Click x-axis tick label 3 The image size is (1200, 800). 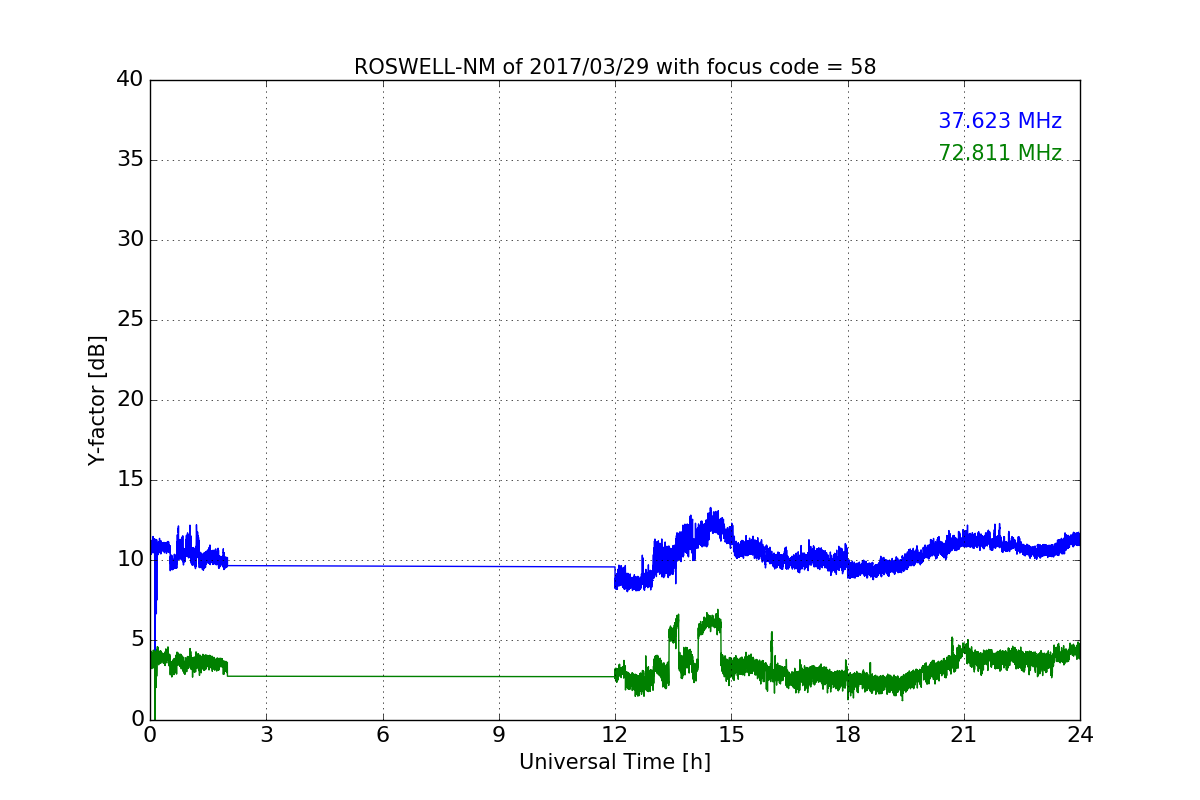[266, 735]
